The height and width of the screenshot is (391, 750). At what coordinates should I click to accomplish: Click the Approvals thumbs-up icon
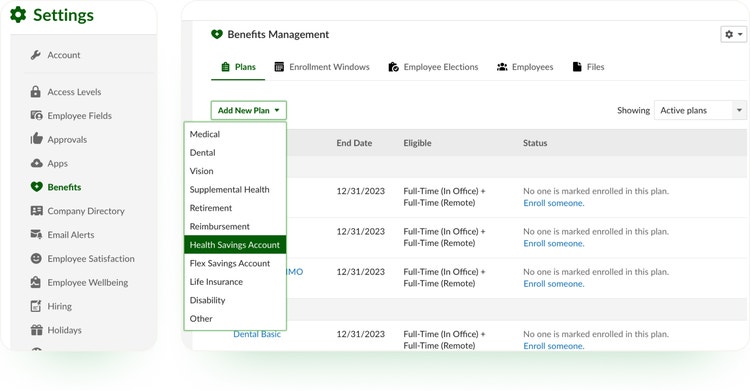36,139
